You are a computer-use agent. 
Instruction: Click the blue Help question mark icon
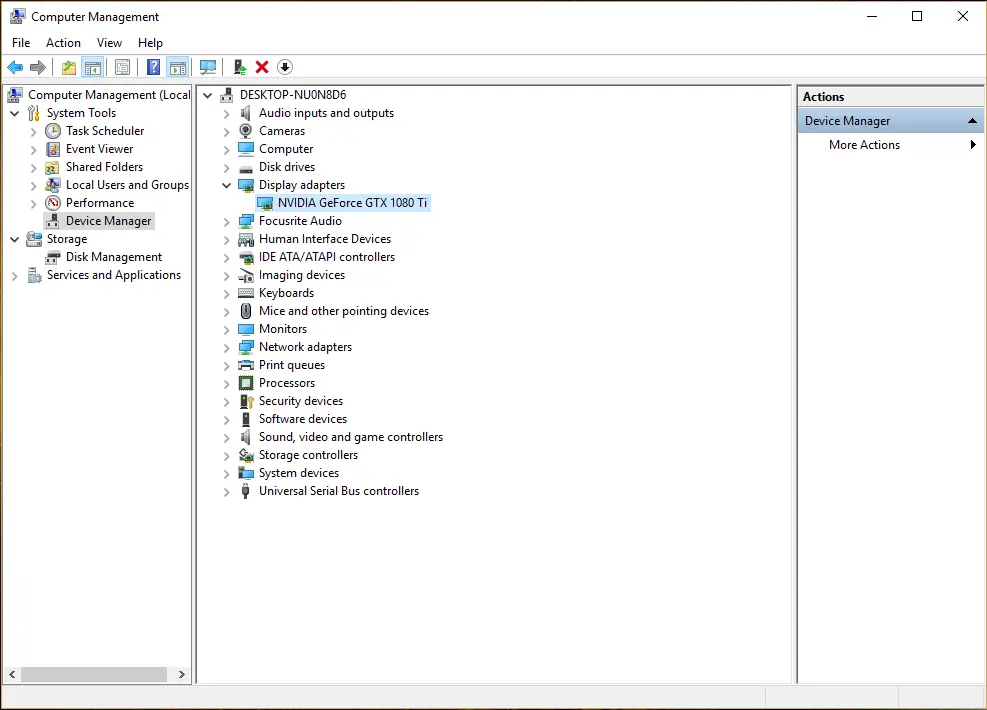click(153, 67)
